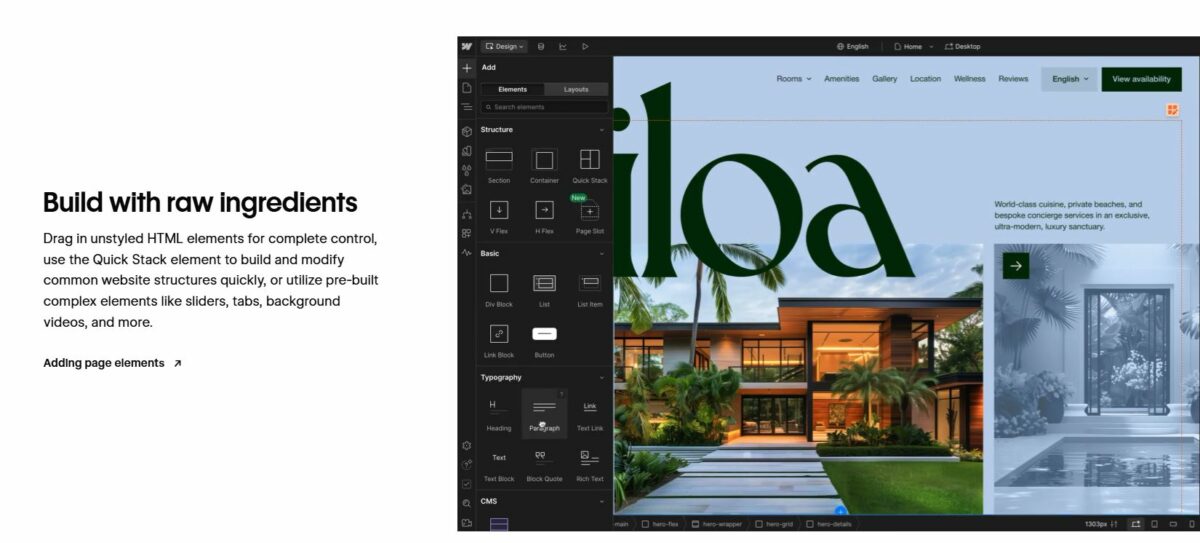Open the Assets image panel icon
Image resolution: width=1200 pixels, height=543 pixels.
point(467,189)
